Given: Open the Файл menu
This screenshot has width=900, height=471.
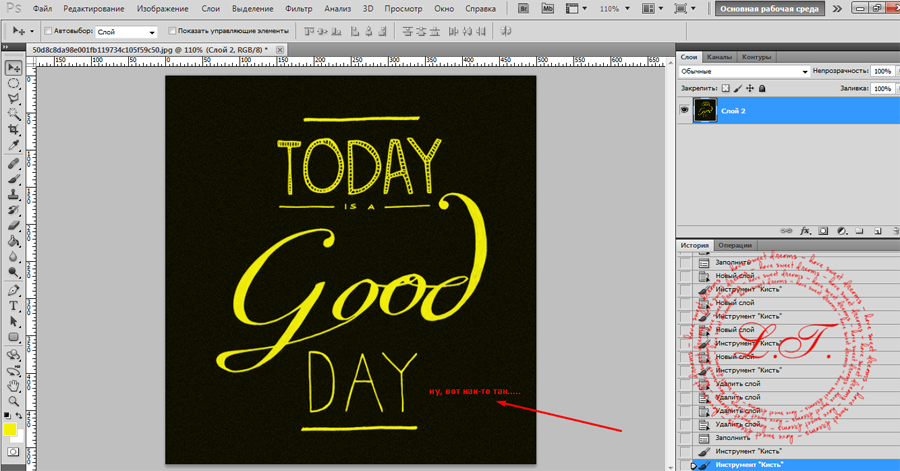Looking at the screenshot, I should (x=42, y=9).
